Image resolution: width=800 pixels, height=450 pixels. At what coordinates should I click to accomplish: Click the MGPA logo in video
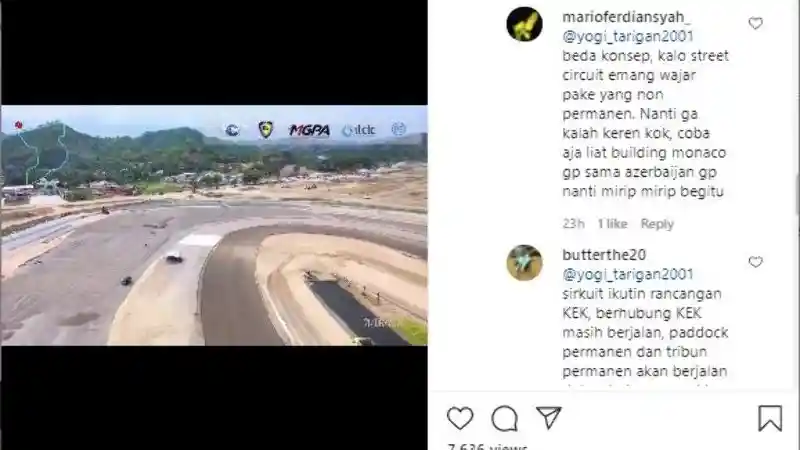[x=309, y=130]
